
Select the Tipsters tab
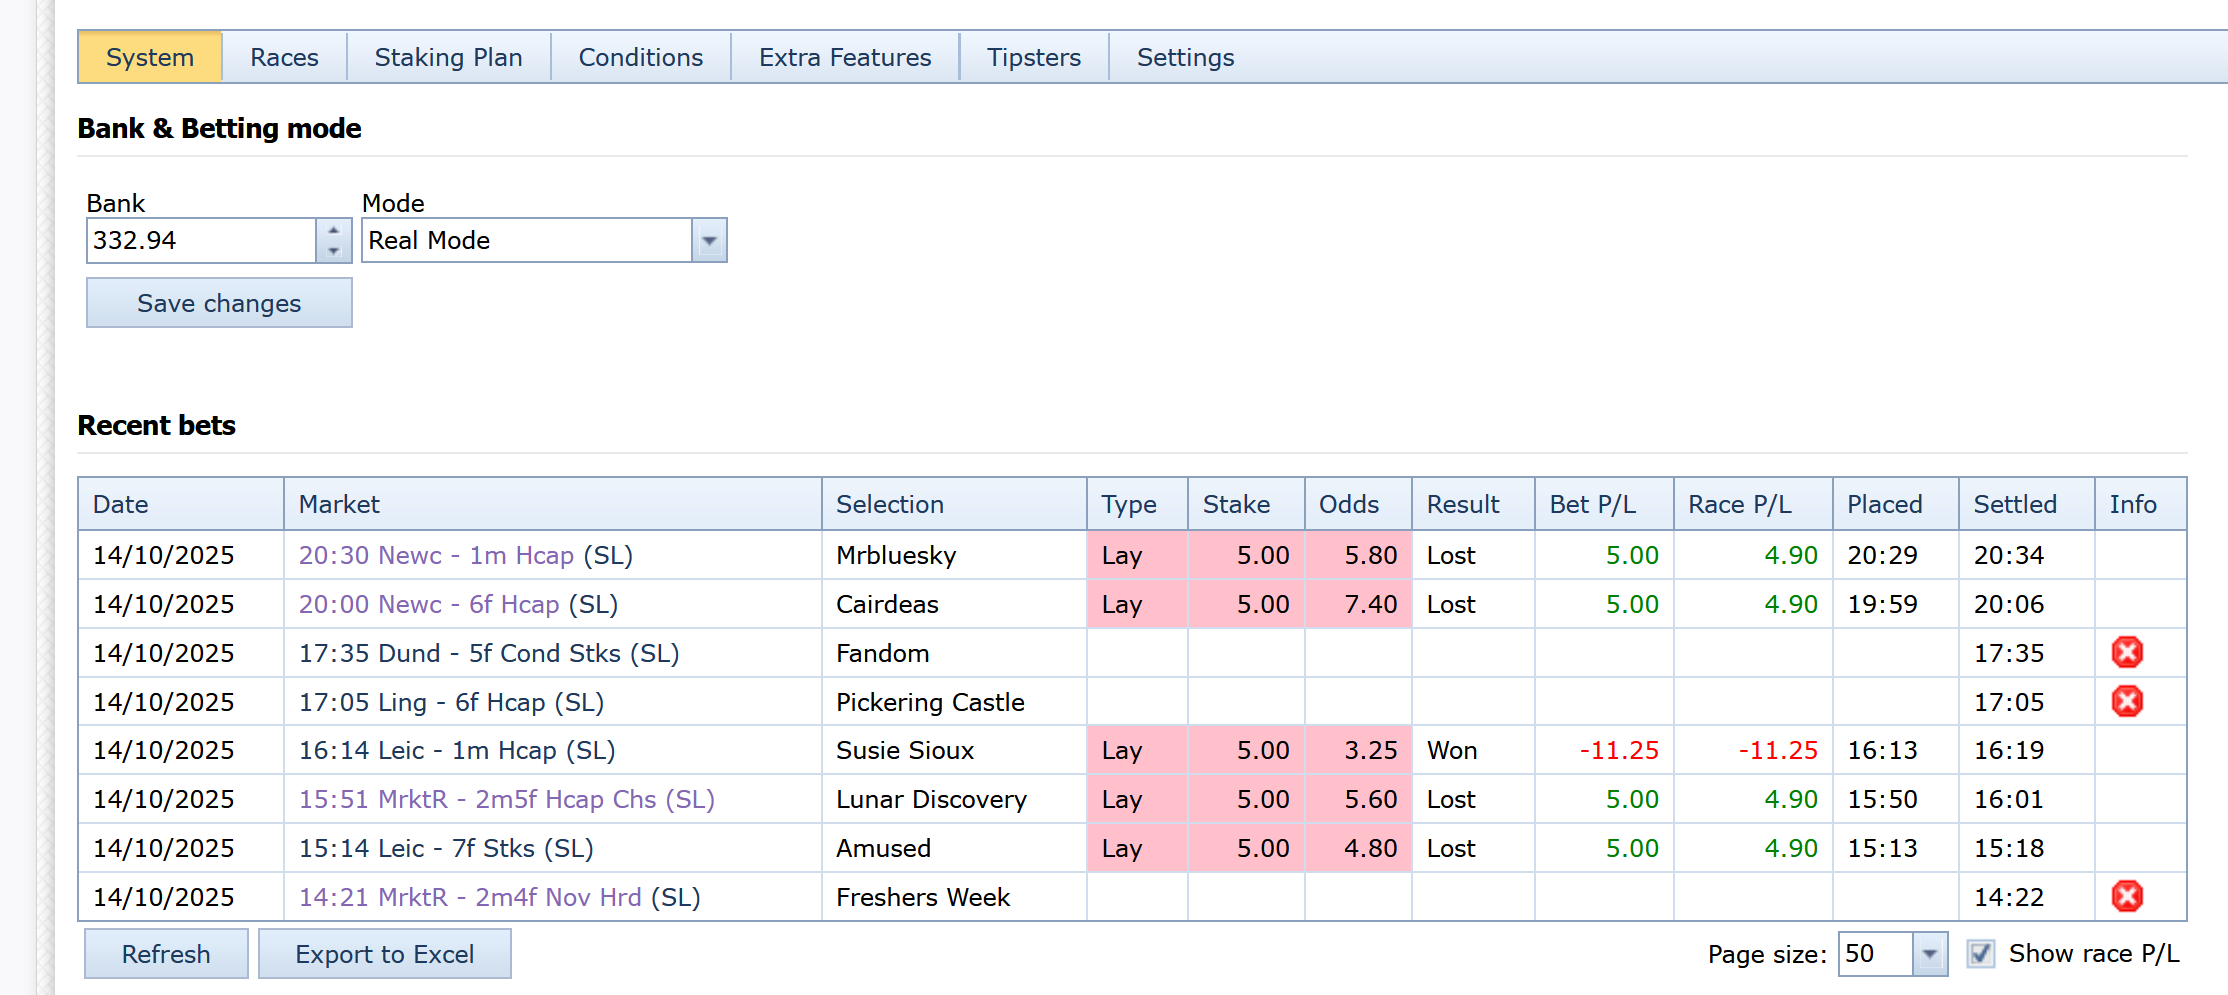click(1033, 58)
